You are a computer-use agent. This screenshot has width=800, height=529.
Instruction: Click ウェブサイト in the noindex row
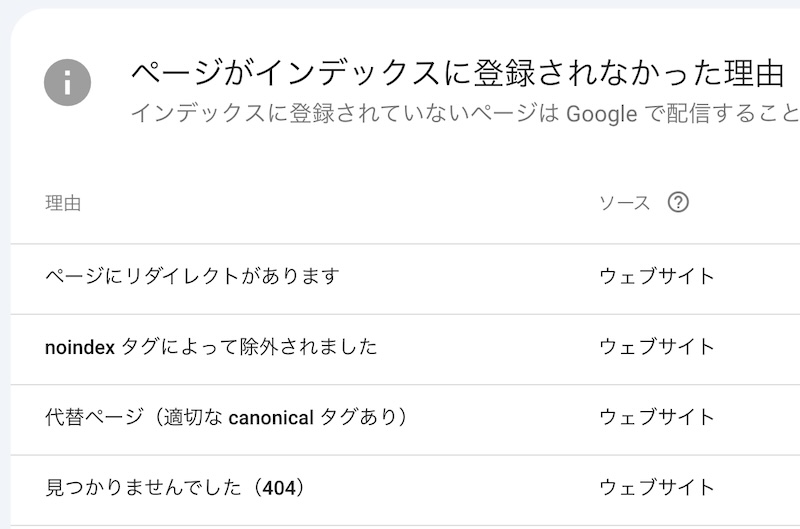pyautogui.click(x=657, y=347)
